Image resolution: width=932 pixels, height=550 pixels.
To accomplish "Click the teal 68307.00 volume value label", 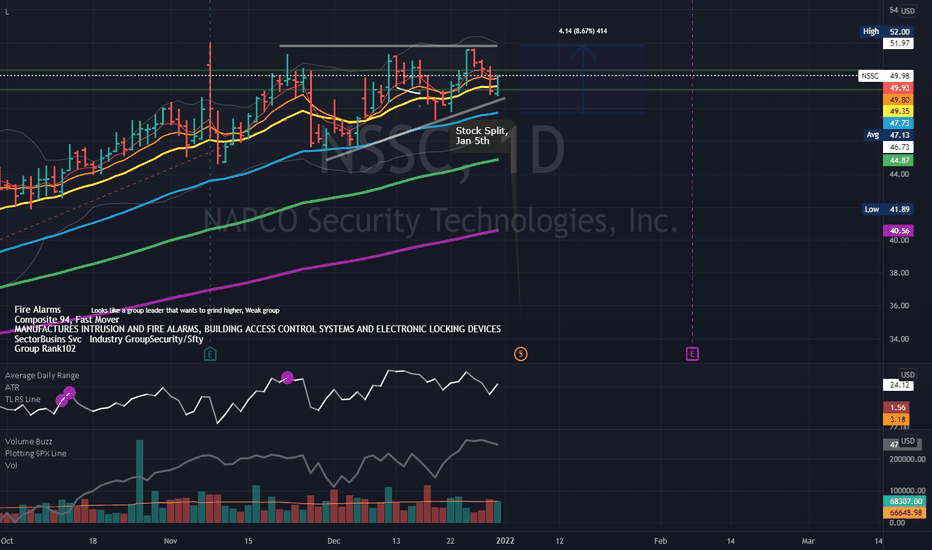I will click(x=905, y=501).
